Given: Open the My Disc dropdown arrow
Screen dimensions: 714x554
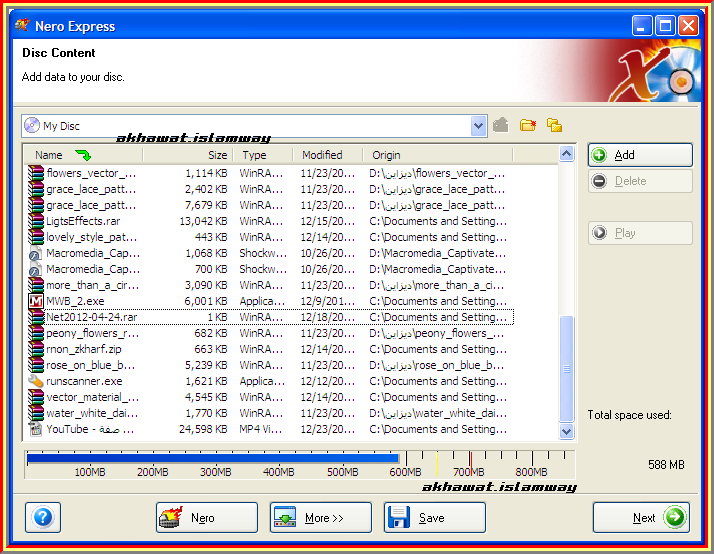Looking at the screenshot, I should click(478, 126).
